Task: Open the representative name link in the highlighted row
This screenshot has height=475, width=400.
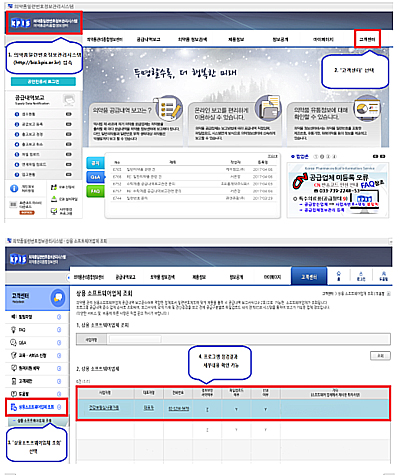Action: 149,408
